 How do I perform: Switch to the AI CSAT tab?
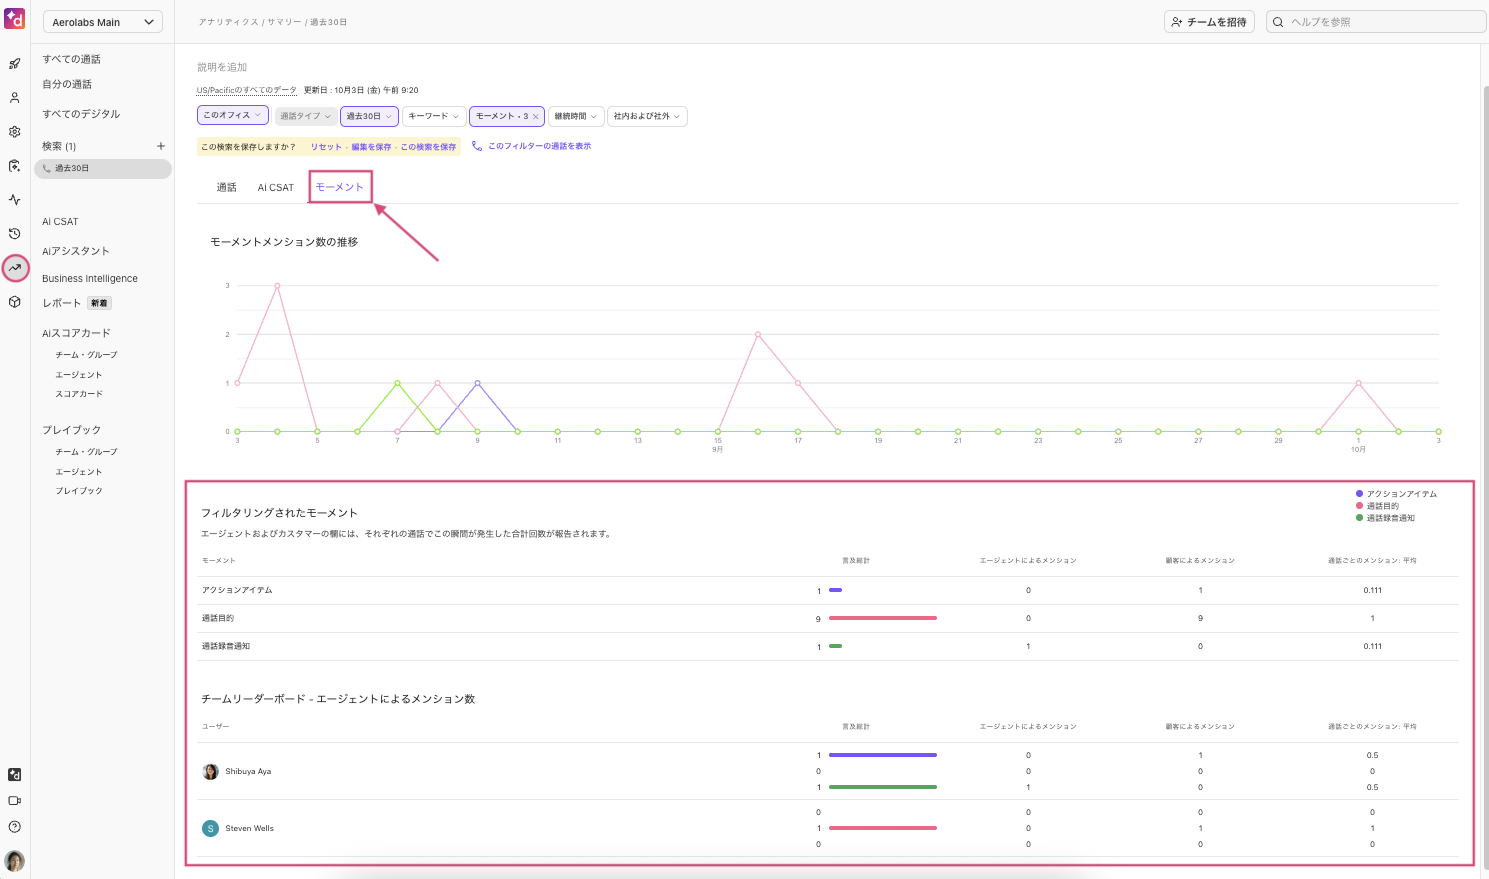[276, 188]
